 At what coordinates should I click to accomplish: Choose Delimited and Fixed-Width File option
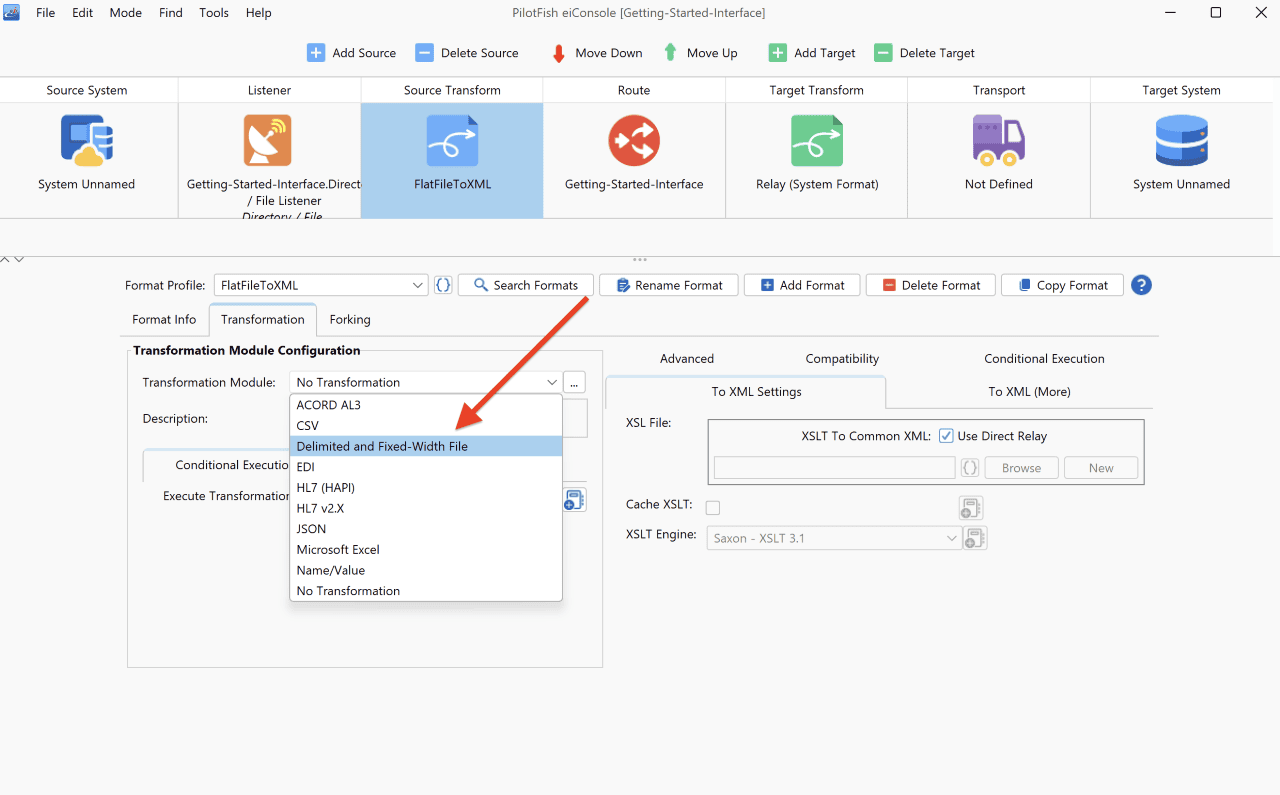pyautogui.click(x=426, y=446)
